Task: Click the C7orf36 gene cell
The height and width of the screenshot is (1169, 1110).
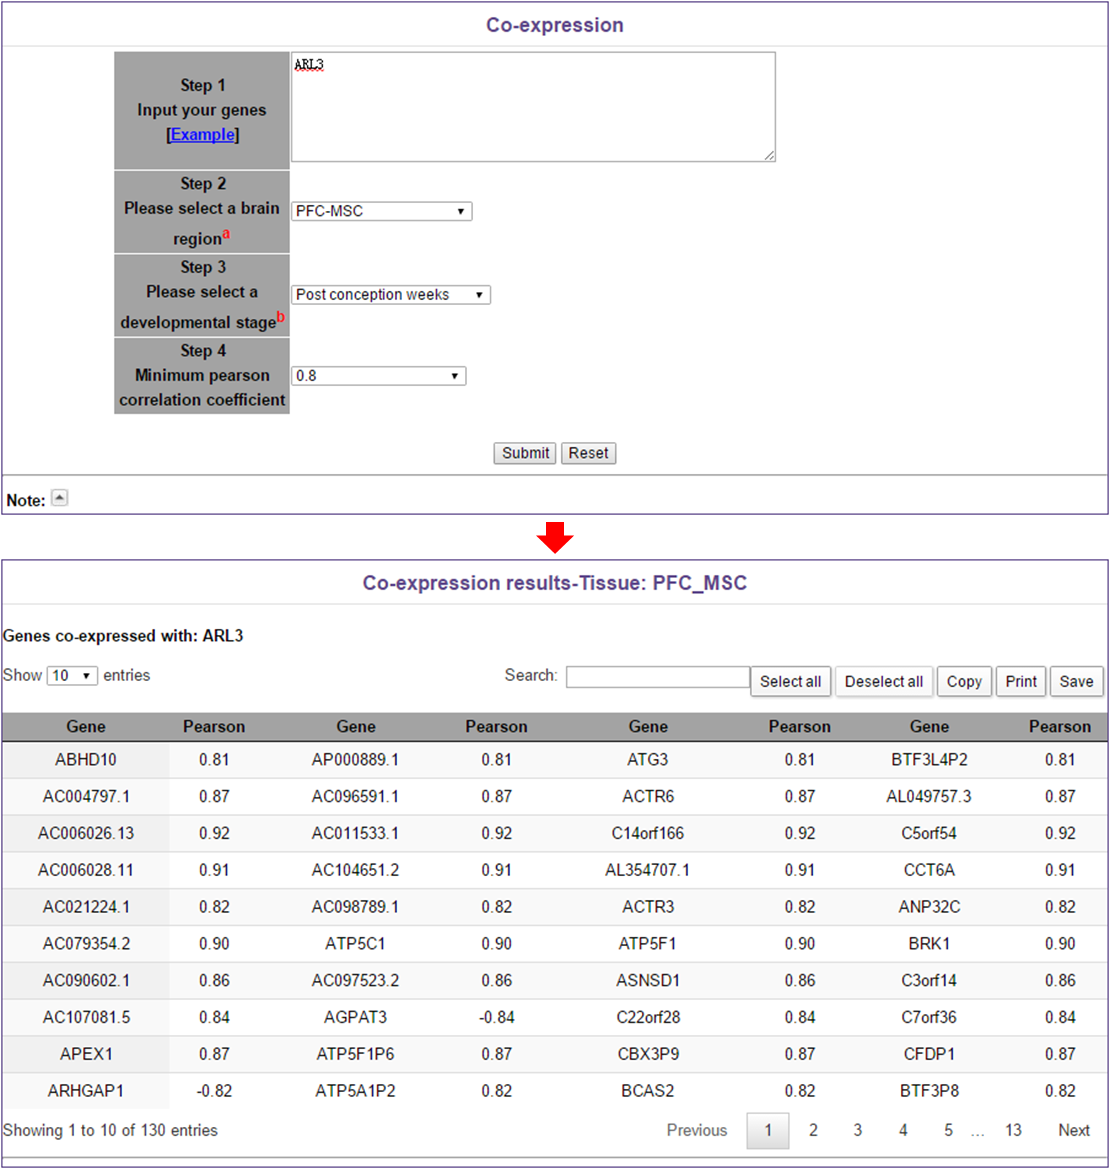Action: pos(929,1017)
